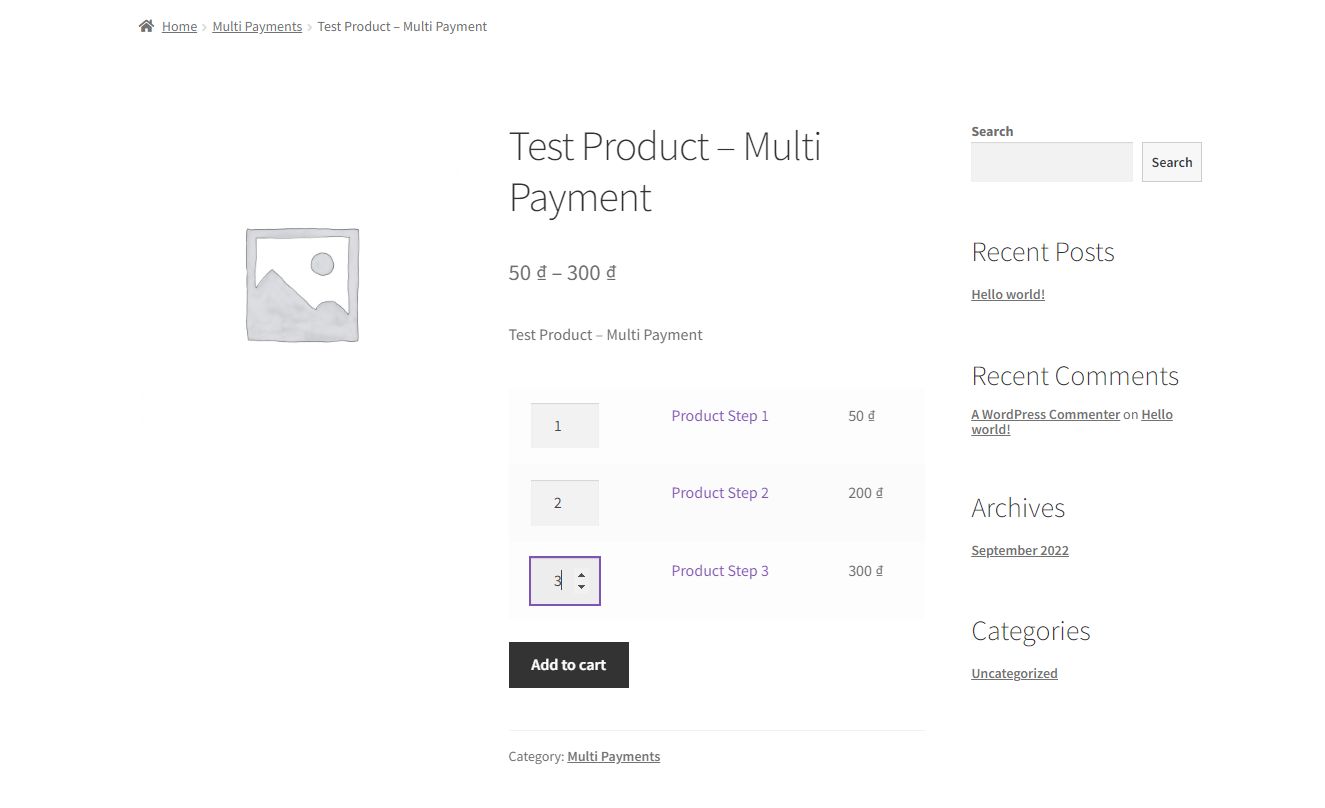Open the Home breadcrumb link
1325x808 pixels.
[179, 27]
